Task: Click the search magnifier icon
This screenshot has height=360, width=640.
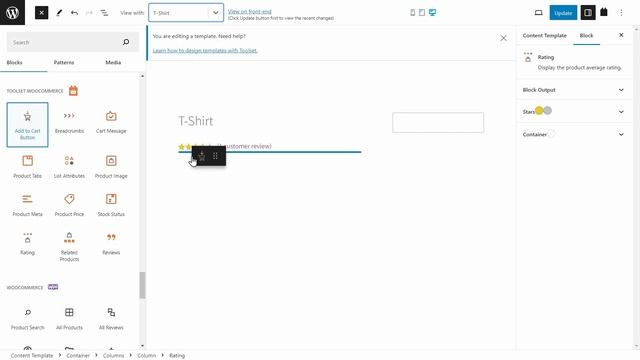Action: (126, 42)
